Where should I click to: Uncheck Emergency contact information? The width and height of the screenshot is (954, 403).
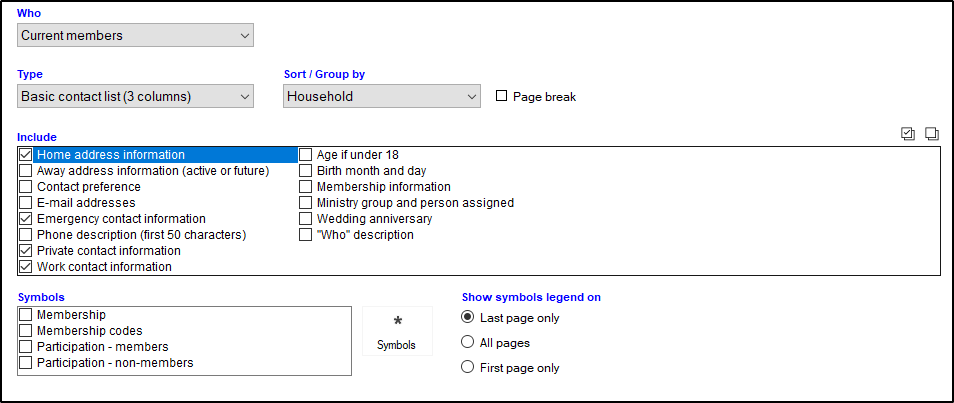point(26,219)
